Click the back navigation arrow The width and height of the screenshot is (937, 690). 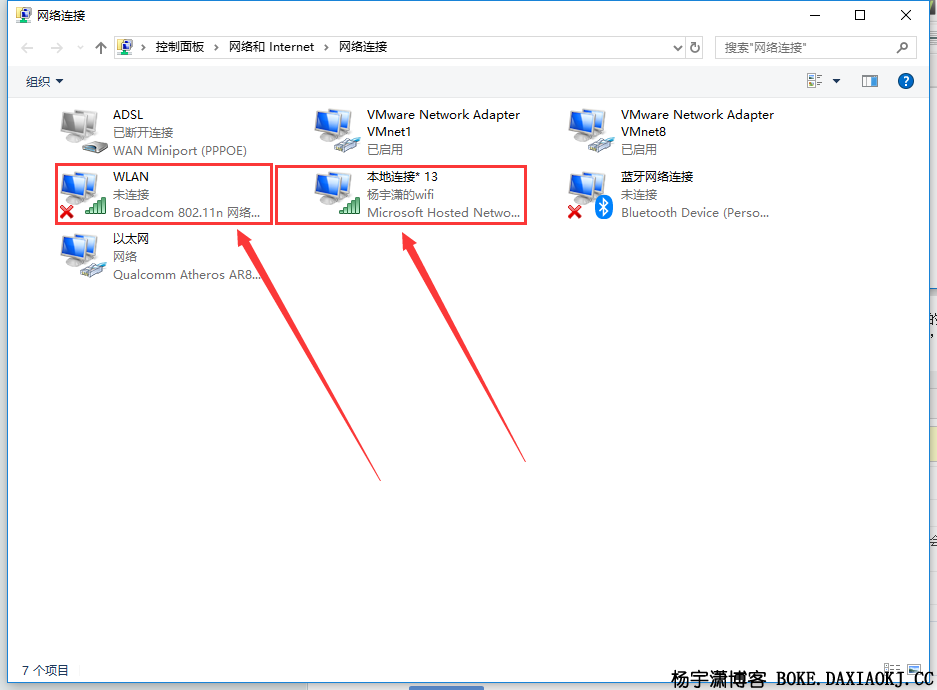tap(27, 48)
